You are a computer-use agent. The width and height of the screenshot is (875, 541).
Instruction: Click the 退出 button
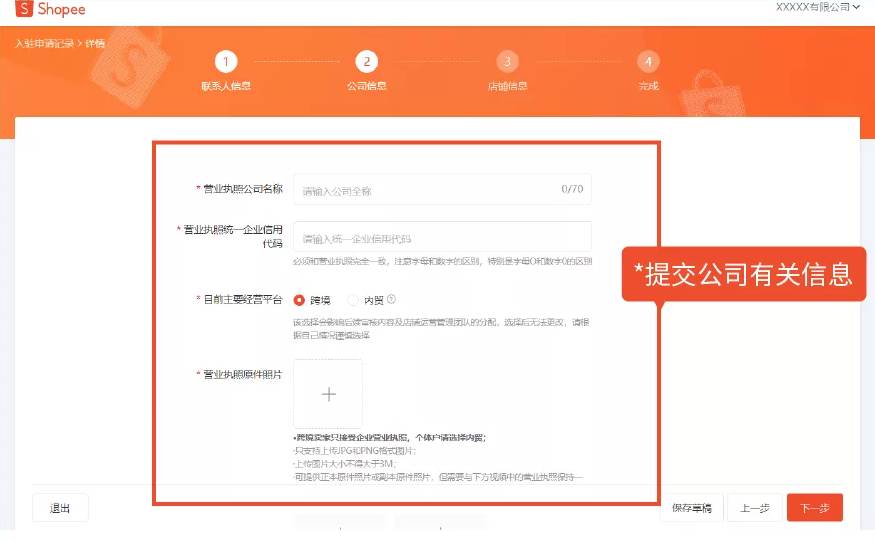60,508
